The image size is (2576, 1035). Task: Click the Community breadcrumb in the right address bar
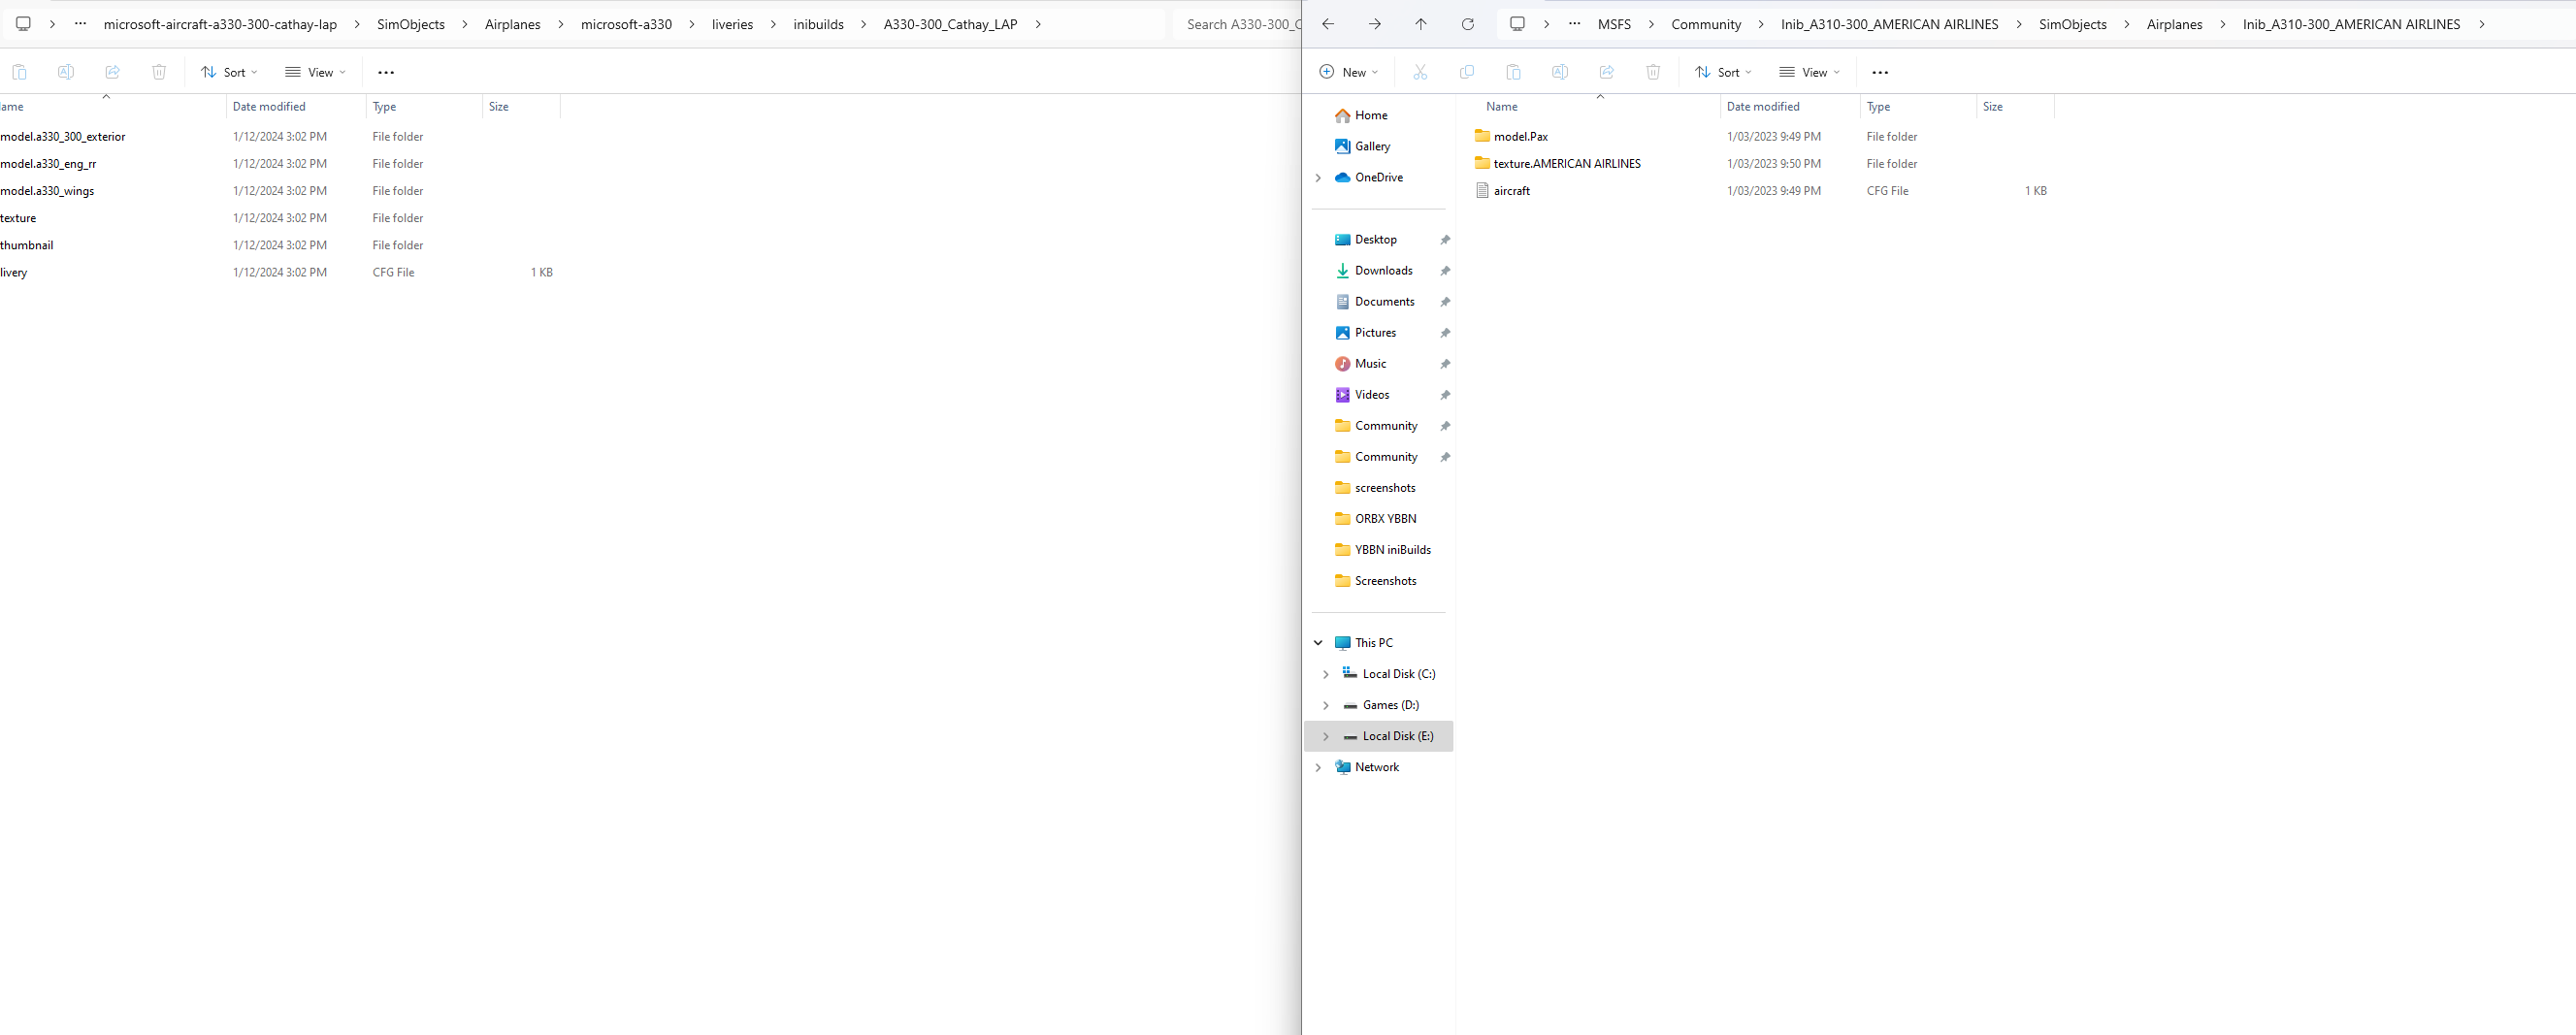1706,24
